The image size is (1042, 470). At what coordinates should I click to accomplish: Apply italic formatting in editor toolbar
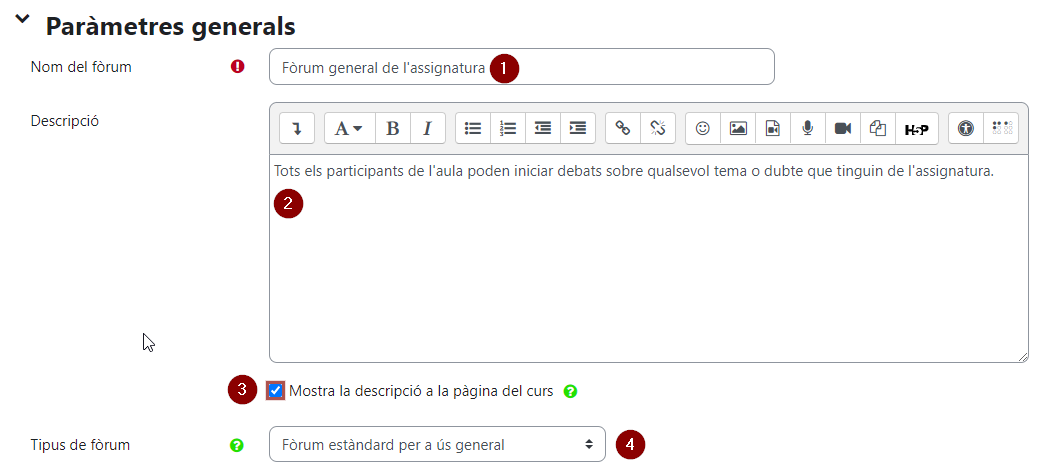[428, 128]
